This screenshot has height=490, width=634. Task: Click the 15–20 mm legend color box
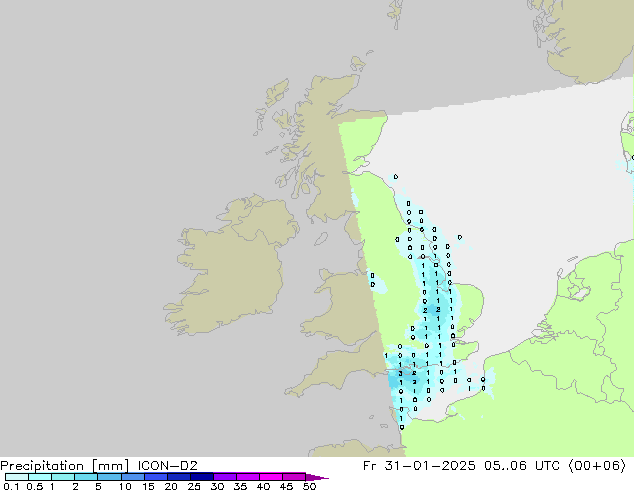point(155,477)
